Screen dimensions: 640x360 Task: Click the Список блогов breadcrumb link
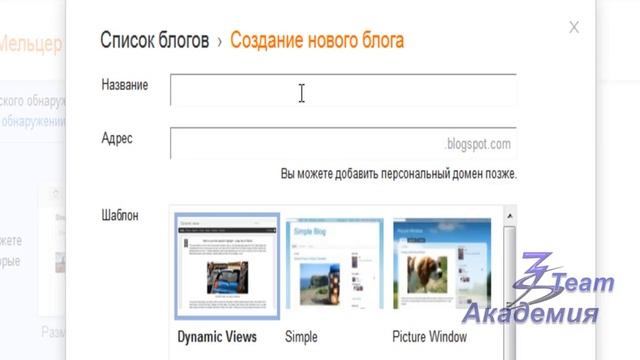click(x=155, y=40)
